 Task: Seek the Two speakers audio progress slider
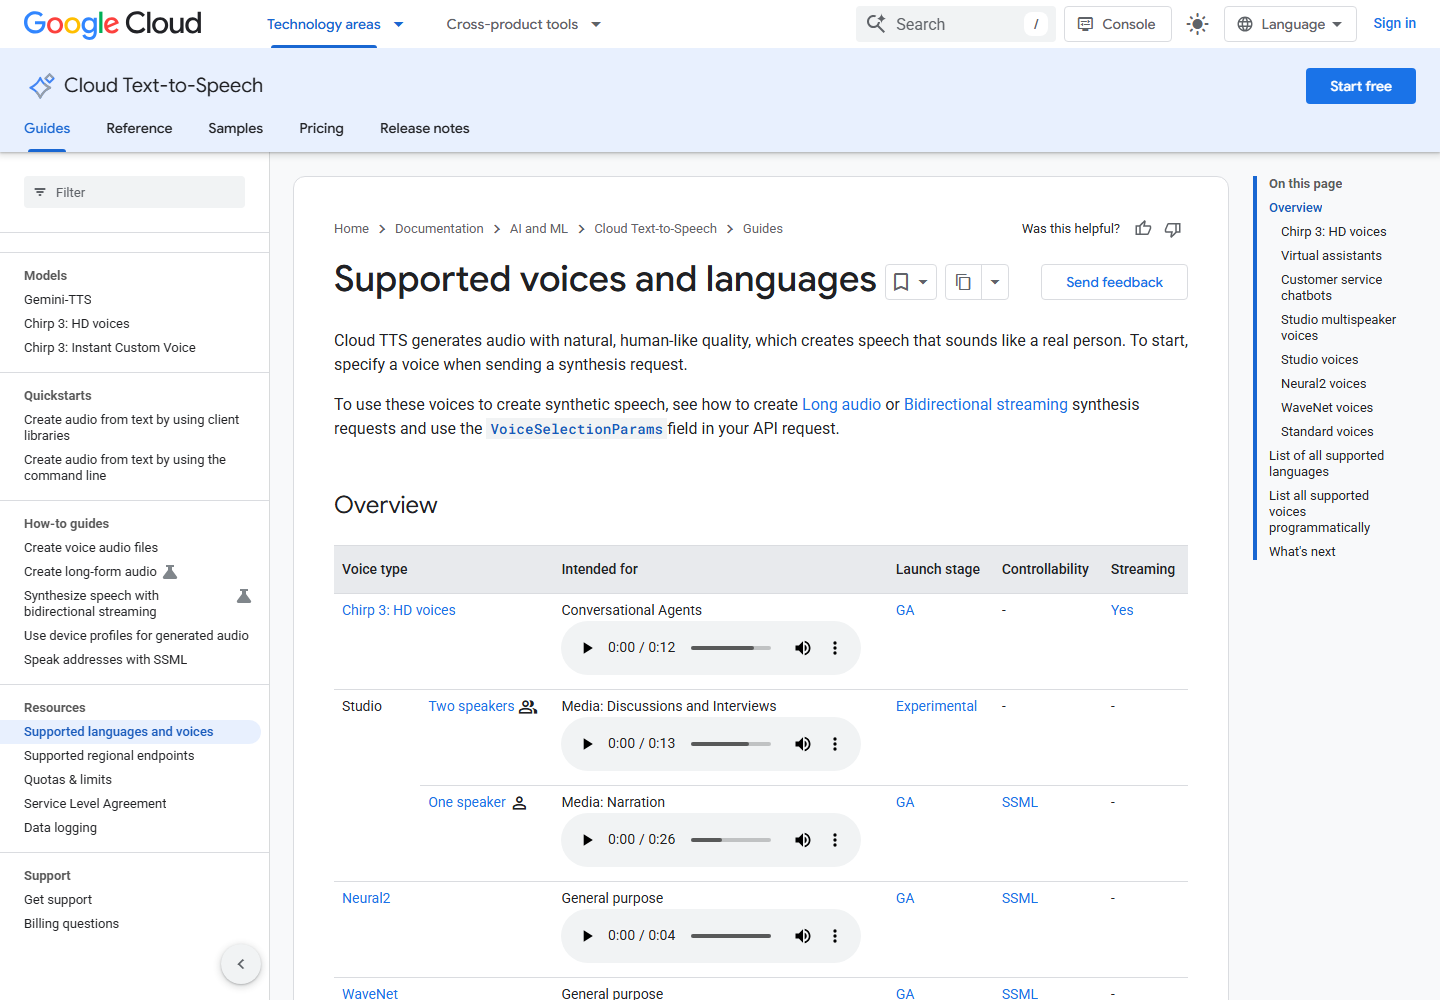click(x=731, y=744)
